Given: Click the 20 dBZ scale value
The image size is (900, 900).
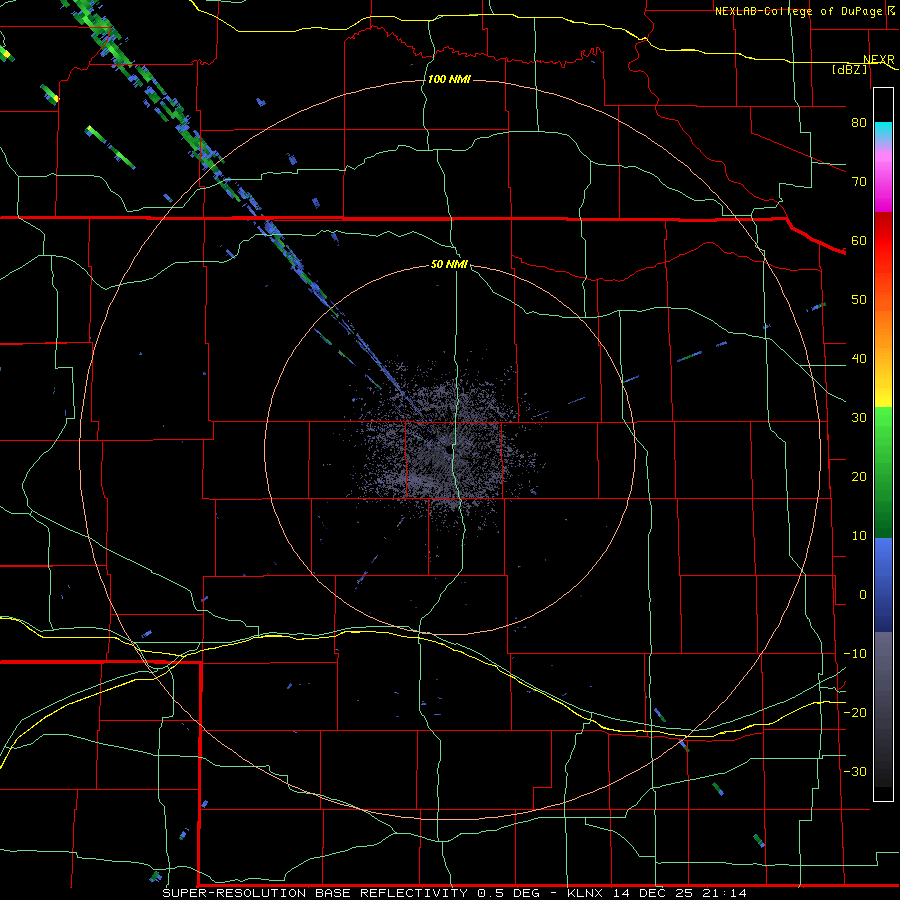Looking at the screenshot, I should coord(859,476).
